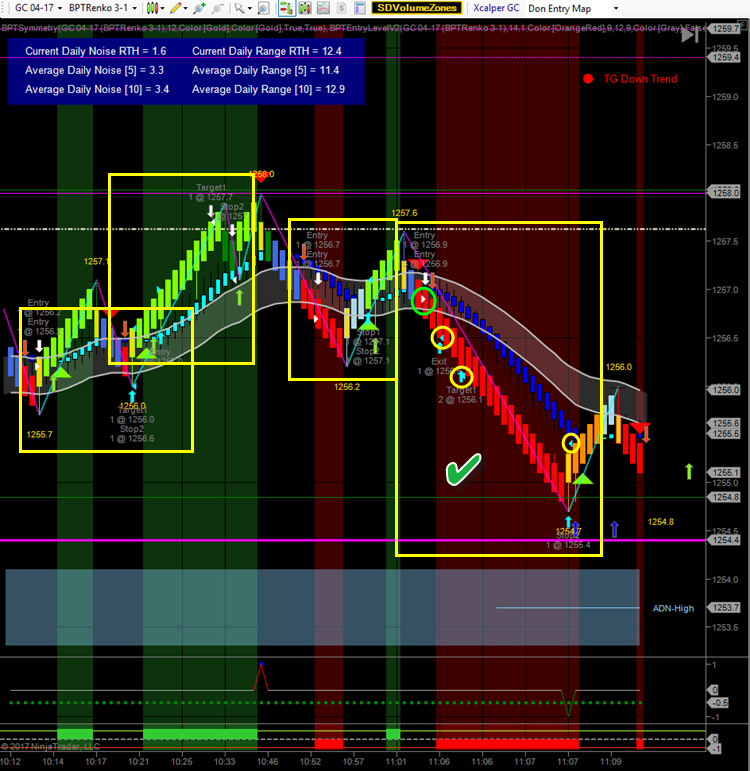Click the 1257.6 swing high label
The height and width of the screenshot is (771, 750).
click(404, 213)
